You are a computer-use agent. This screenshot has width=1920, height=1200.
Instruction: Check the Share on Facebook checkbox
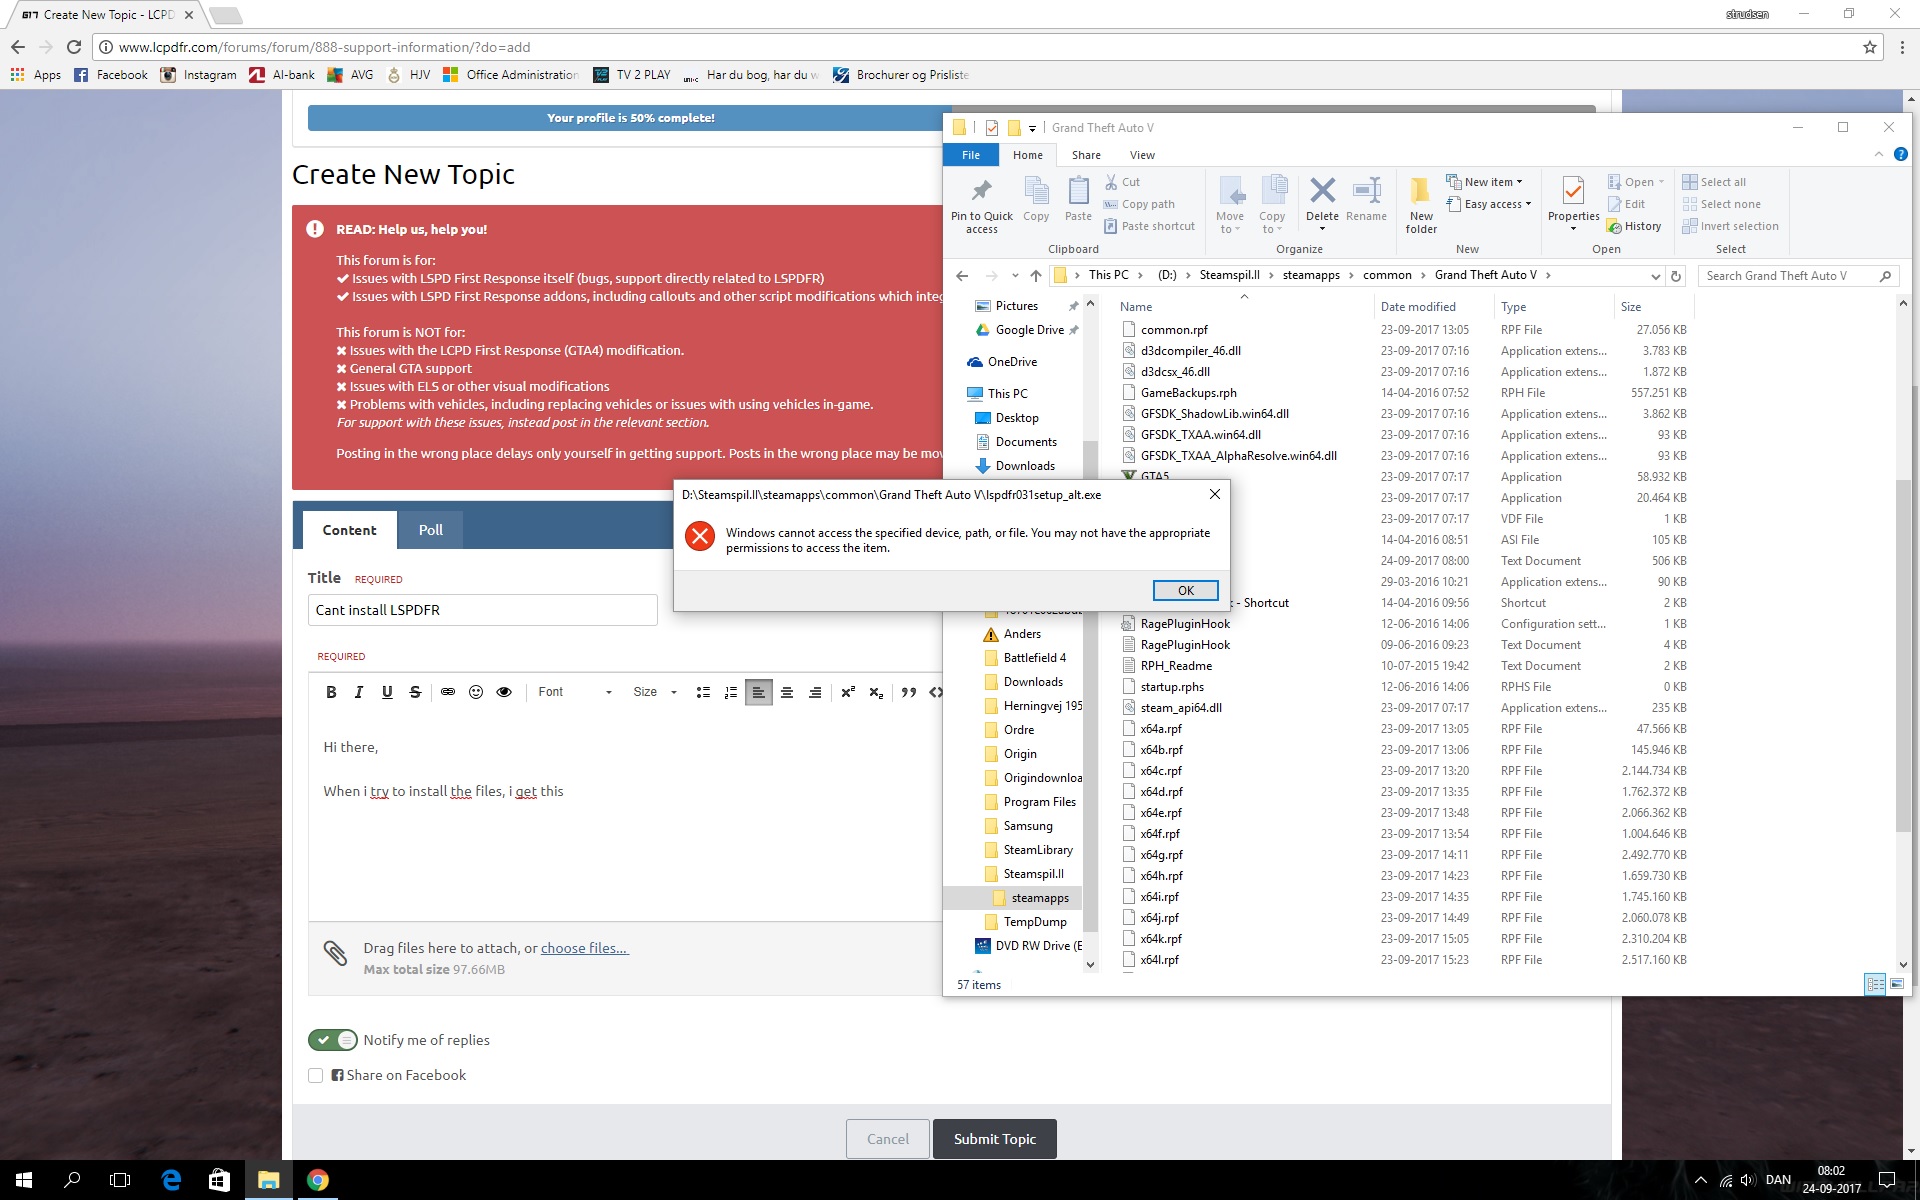316,1076
